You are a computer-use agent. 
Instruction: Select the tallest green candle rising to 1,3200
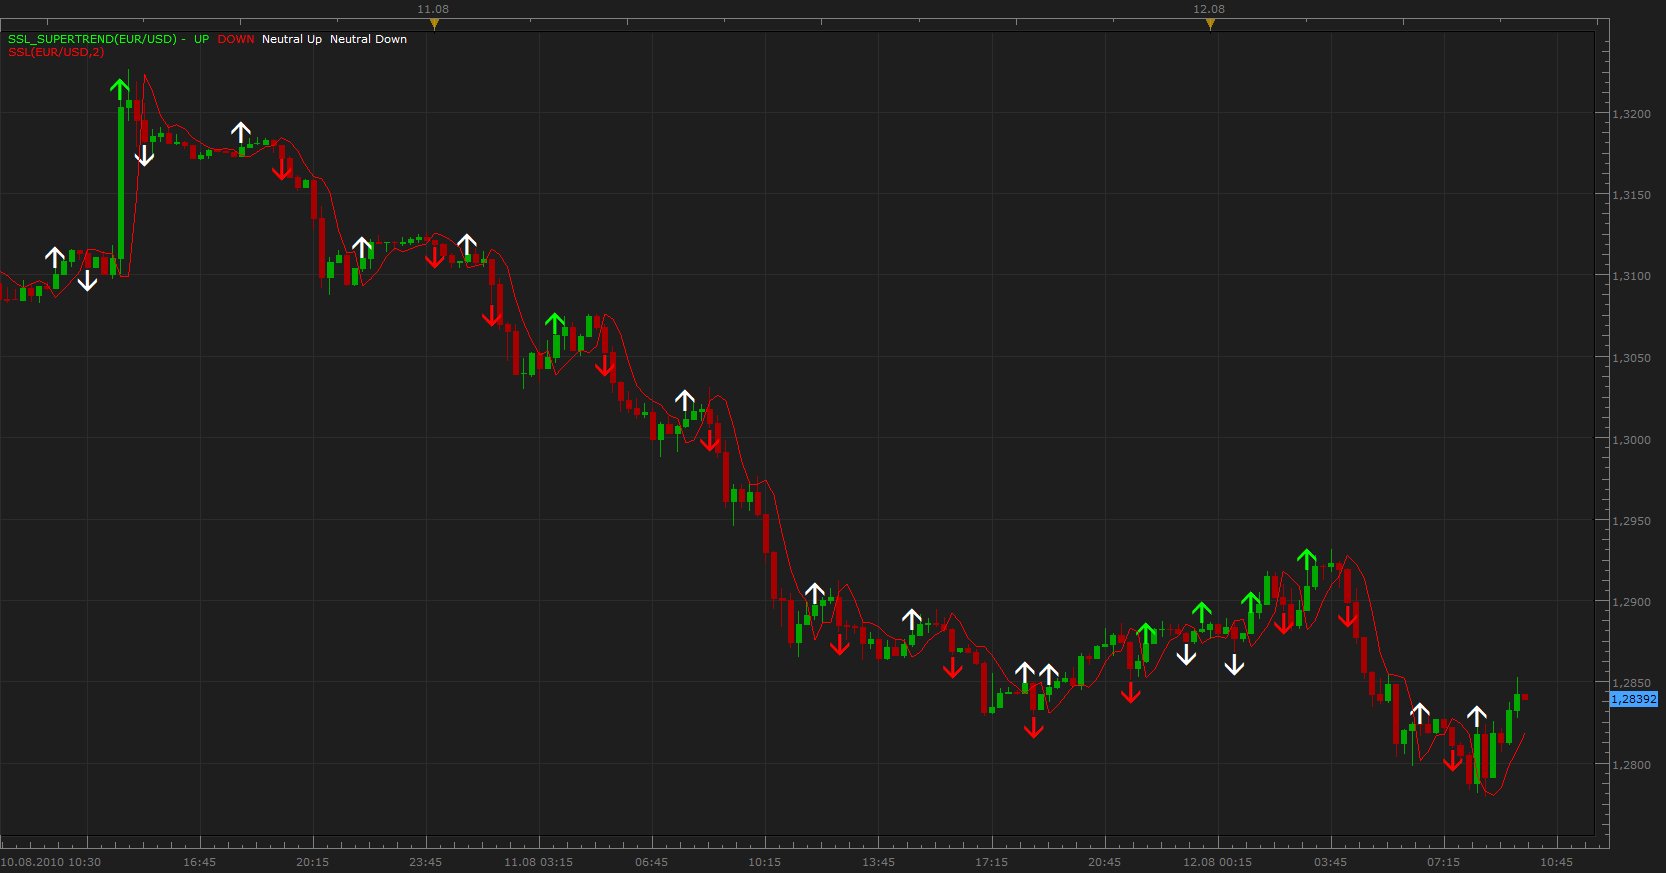point(121,183)
